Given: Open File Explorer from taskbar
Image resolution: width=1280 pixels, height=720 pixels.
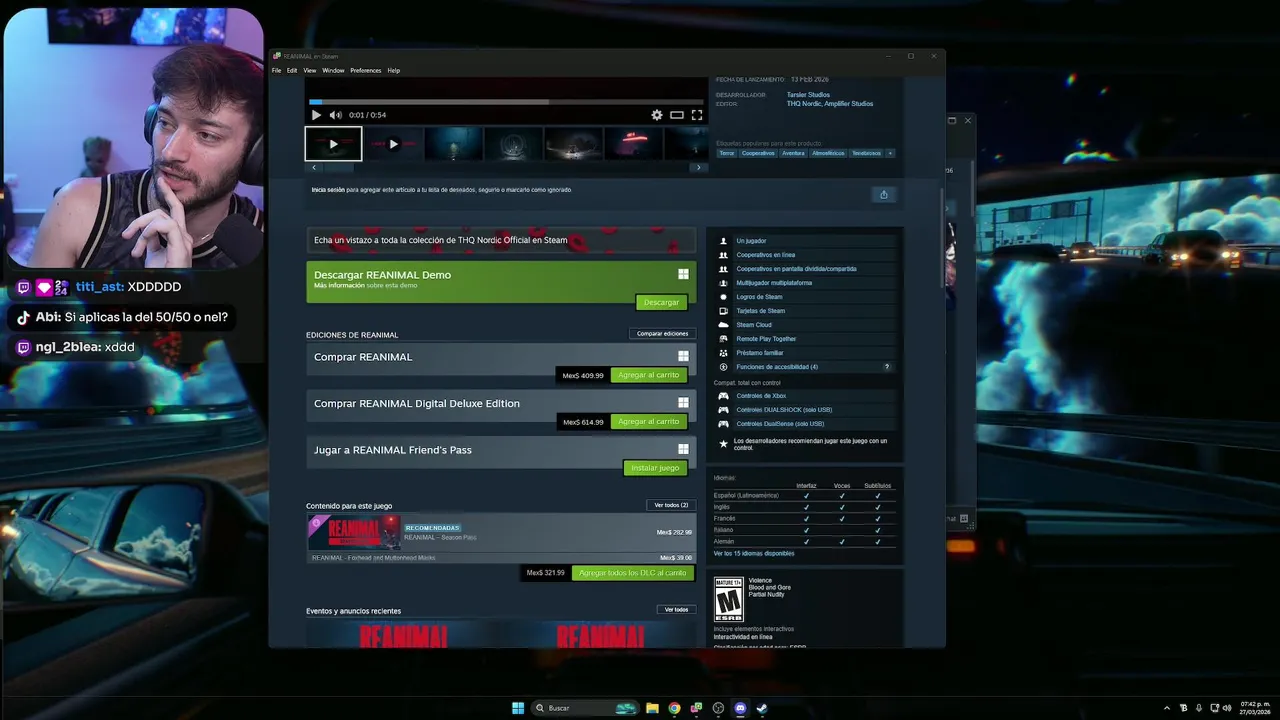Looking at the screenshot, I should (x=652, y=708).
